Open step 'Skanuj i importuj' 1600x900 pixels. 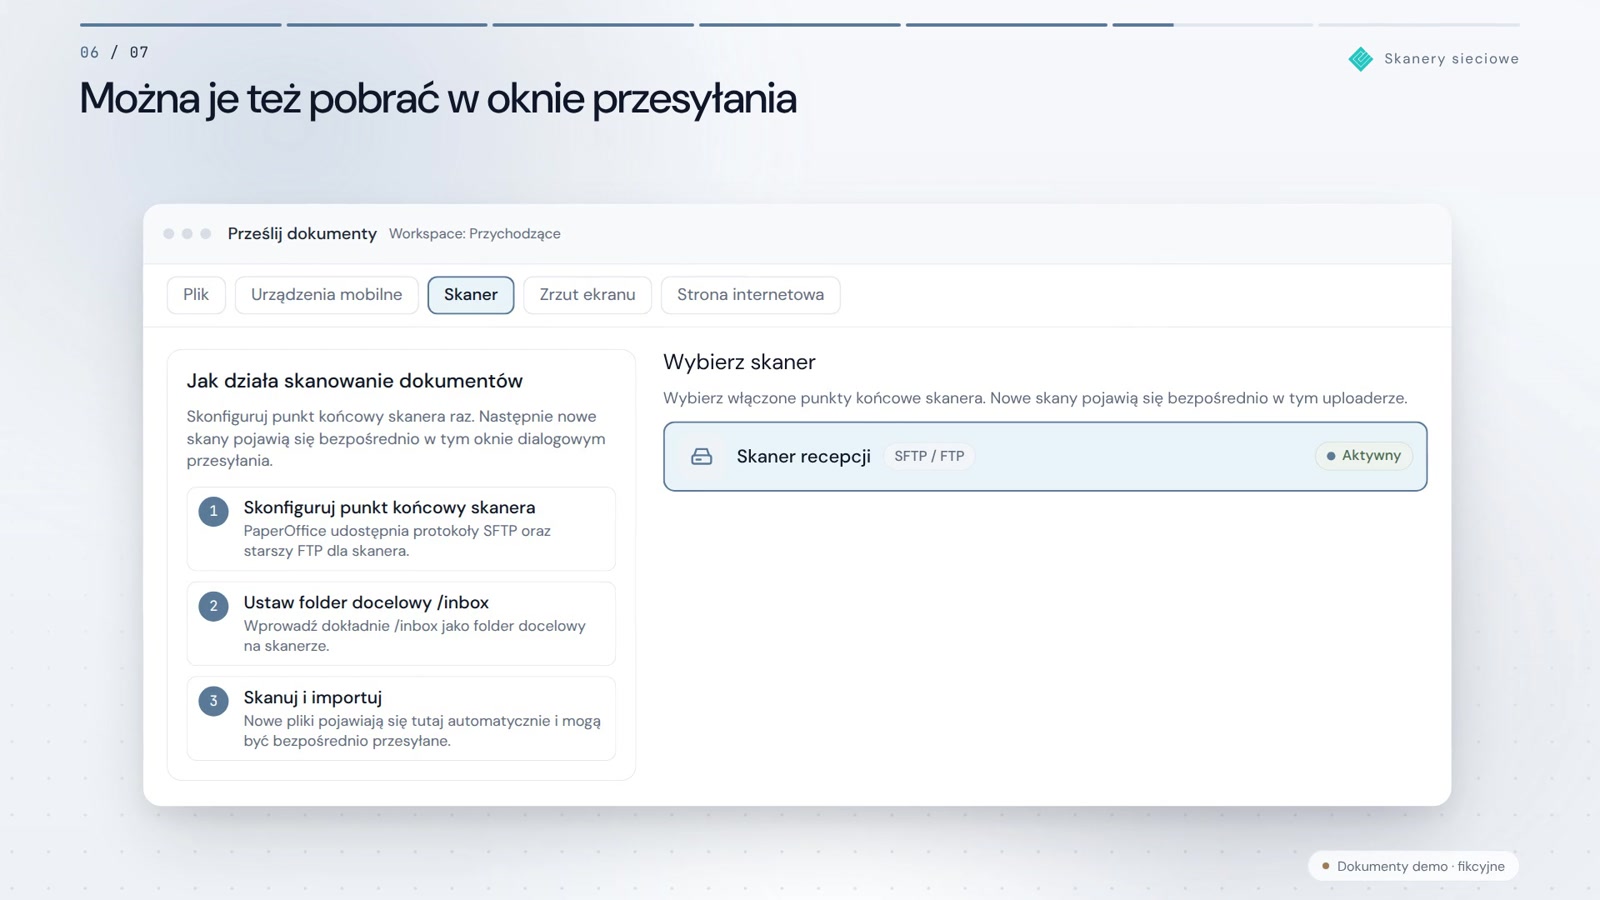coord(401,719)
